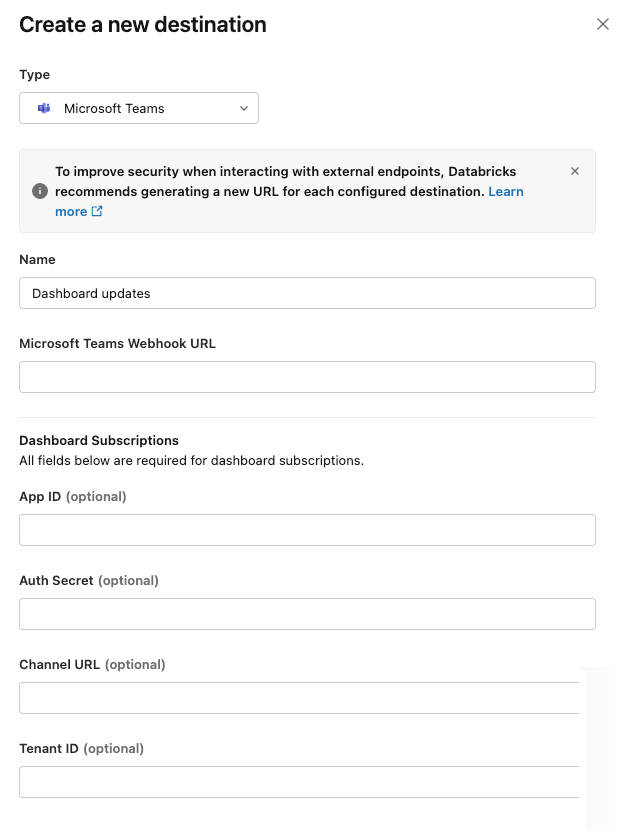Screen dimensions: 620x831
Task: Dismiss the security recommendation banner
Action: [575, 171]
